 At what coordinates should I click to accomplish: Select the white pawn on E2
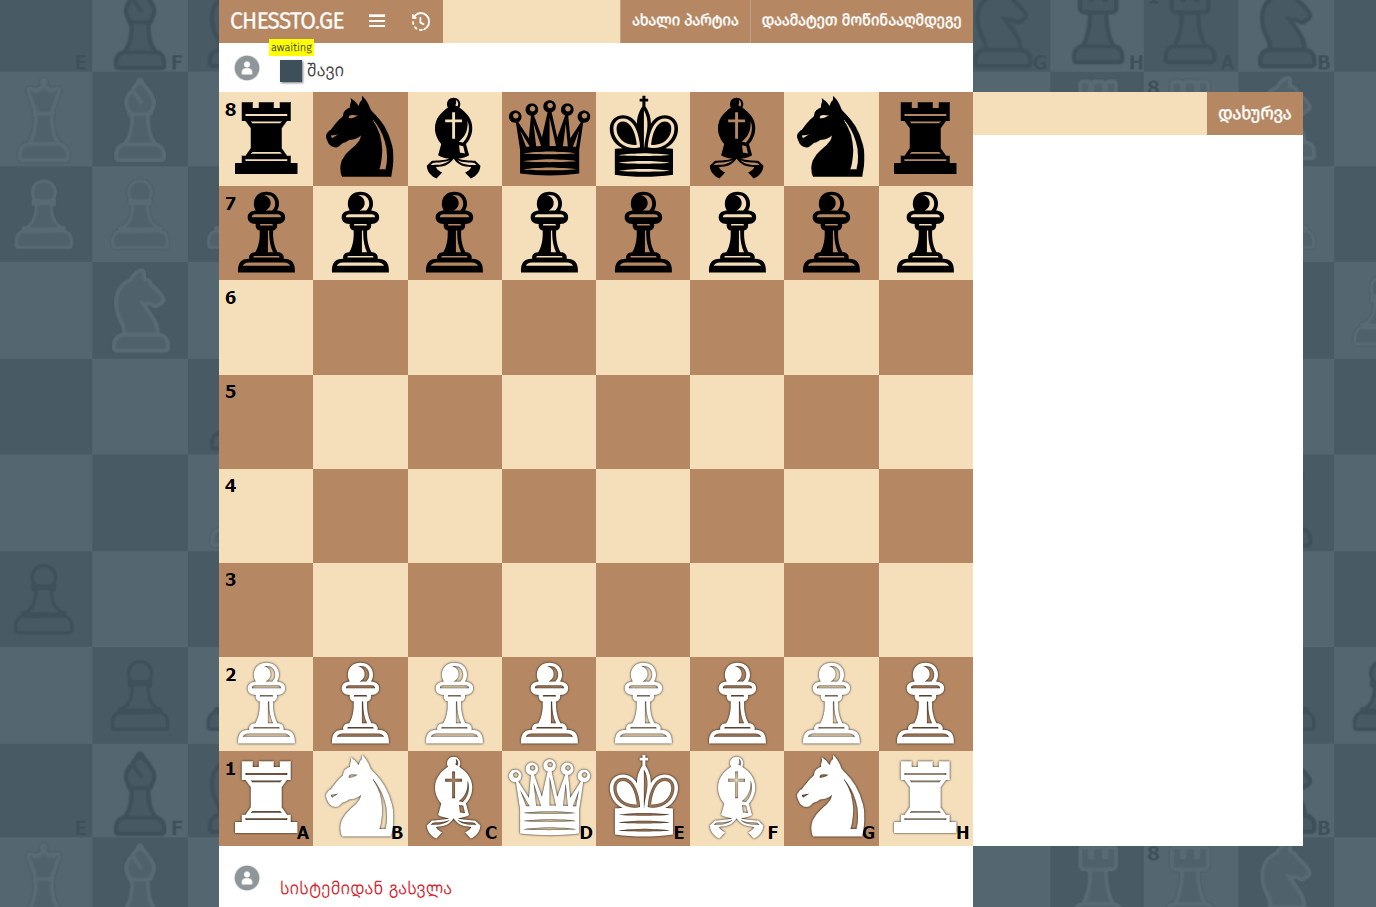(x=643, y=704)
